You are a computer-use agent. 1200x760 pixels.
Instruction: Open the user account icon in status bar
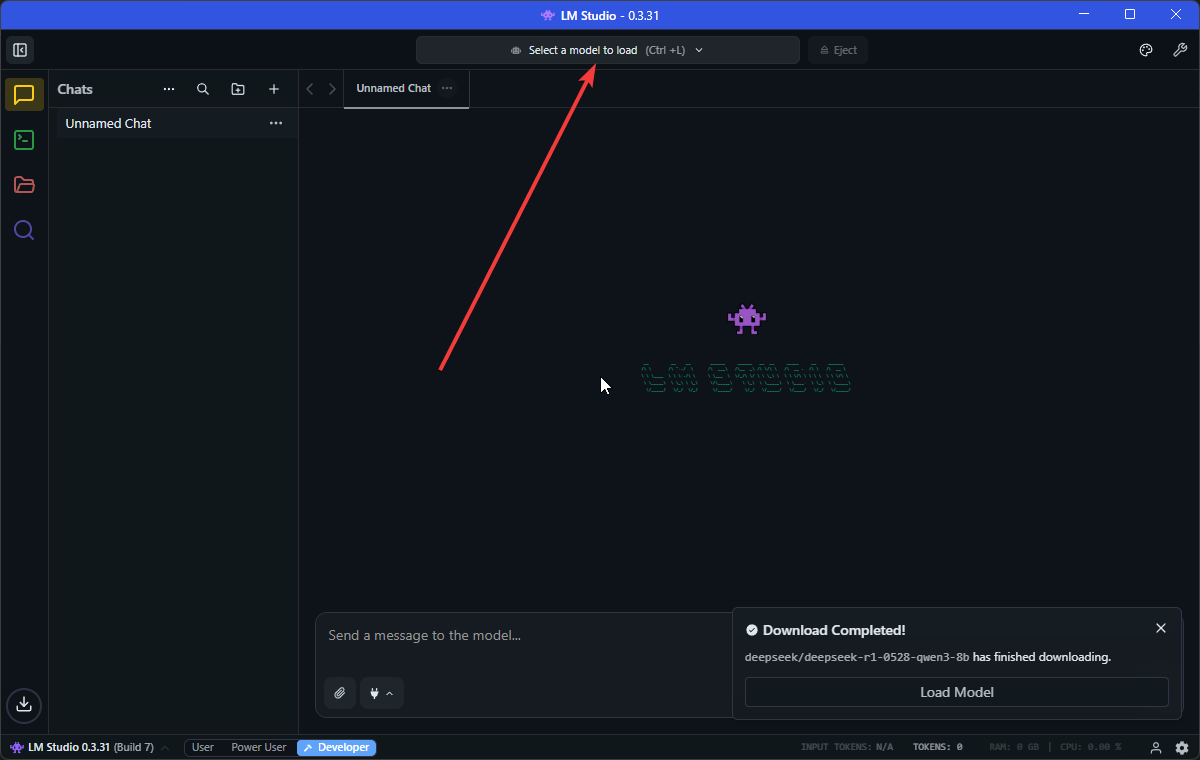pos(1156,748)
